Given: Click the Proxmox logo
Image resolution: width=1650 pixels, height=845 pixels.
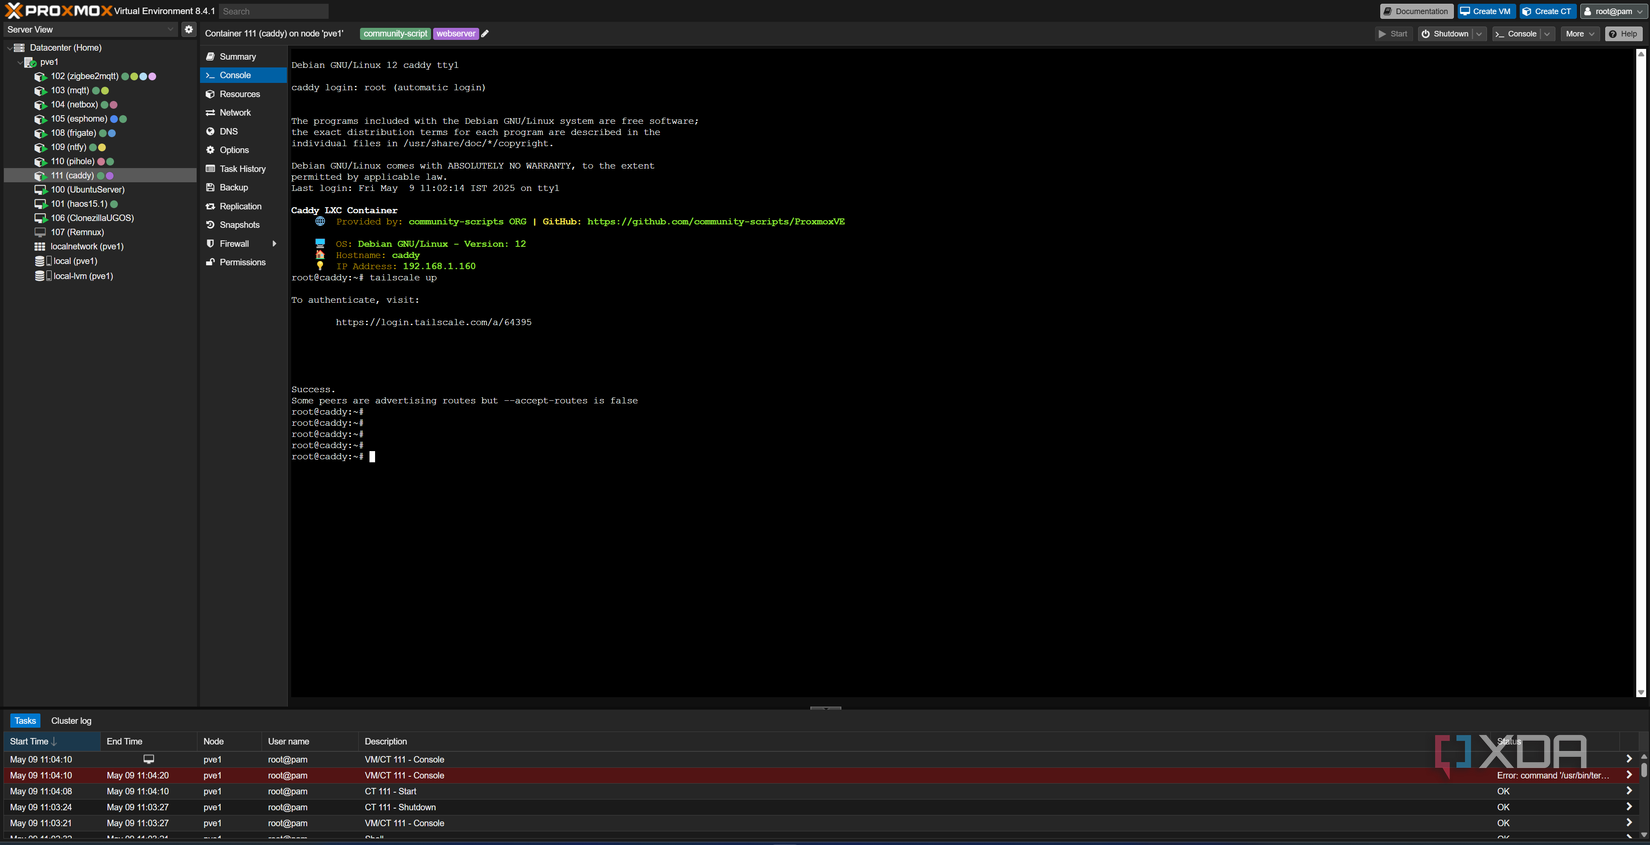Looking at the screenshot, I should tap(58, 11).
